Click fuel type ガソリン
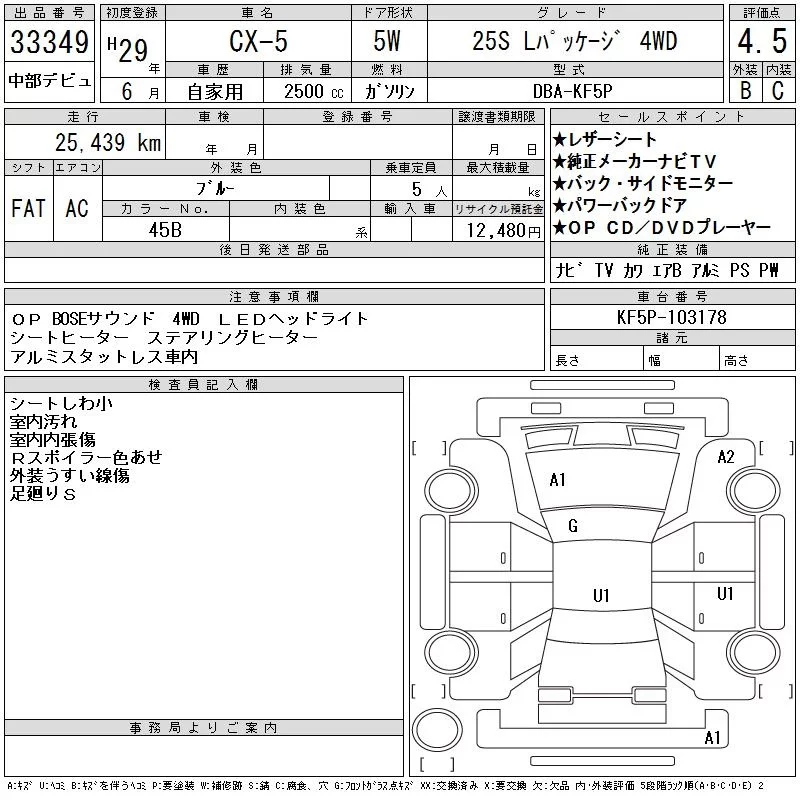800x800 pixels. pos(389,91)
